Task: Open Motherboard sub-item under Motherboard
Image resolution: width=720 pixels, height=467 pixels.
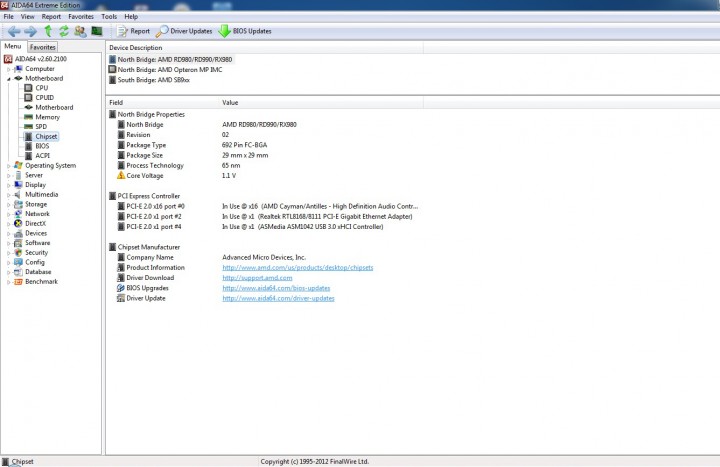Action: click(x=49, y=107)
